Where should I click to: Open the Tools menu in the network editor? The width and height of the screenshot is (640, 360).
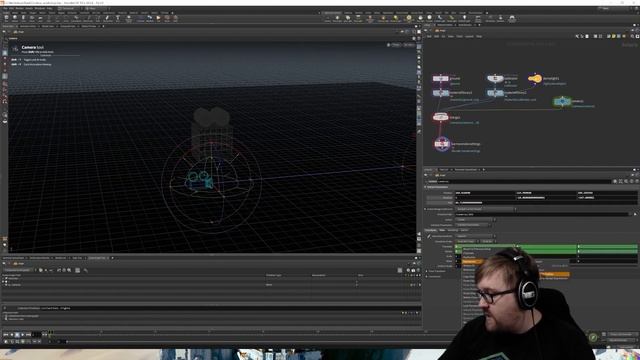pyautogui.click(x=460, y=36)
